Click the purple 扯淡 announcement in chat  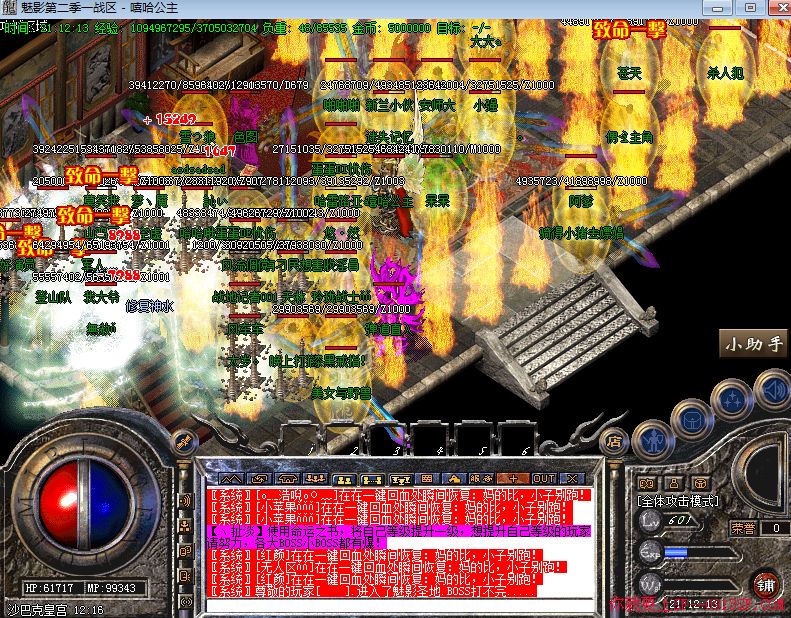(399, 537)
